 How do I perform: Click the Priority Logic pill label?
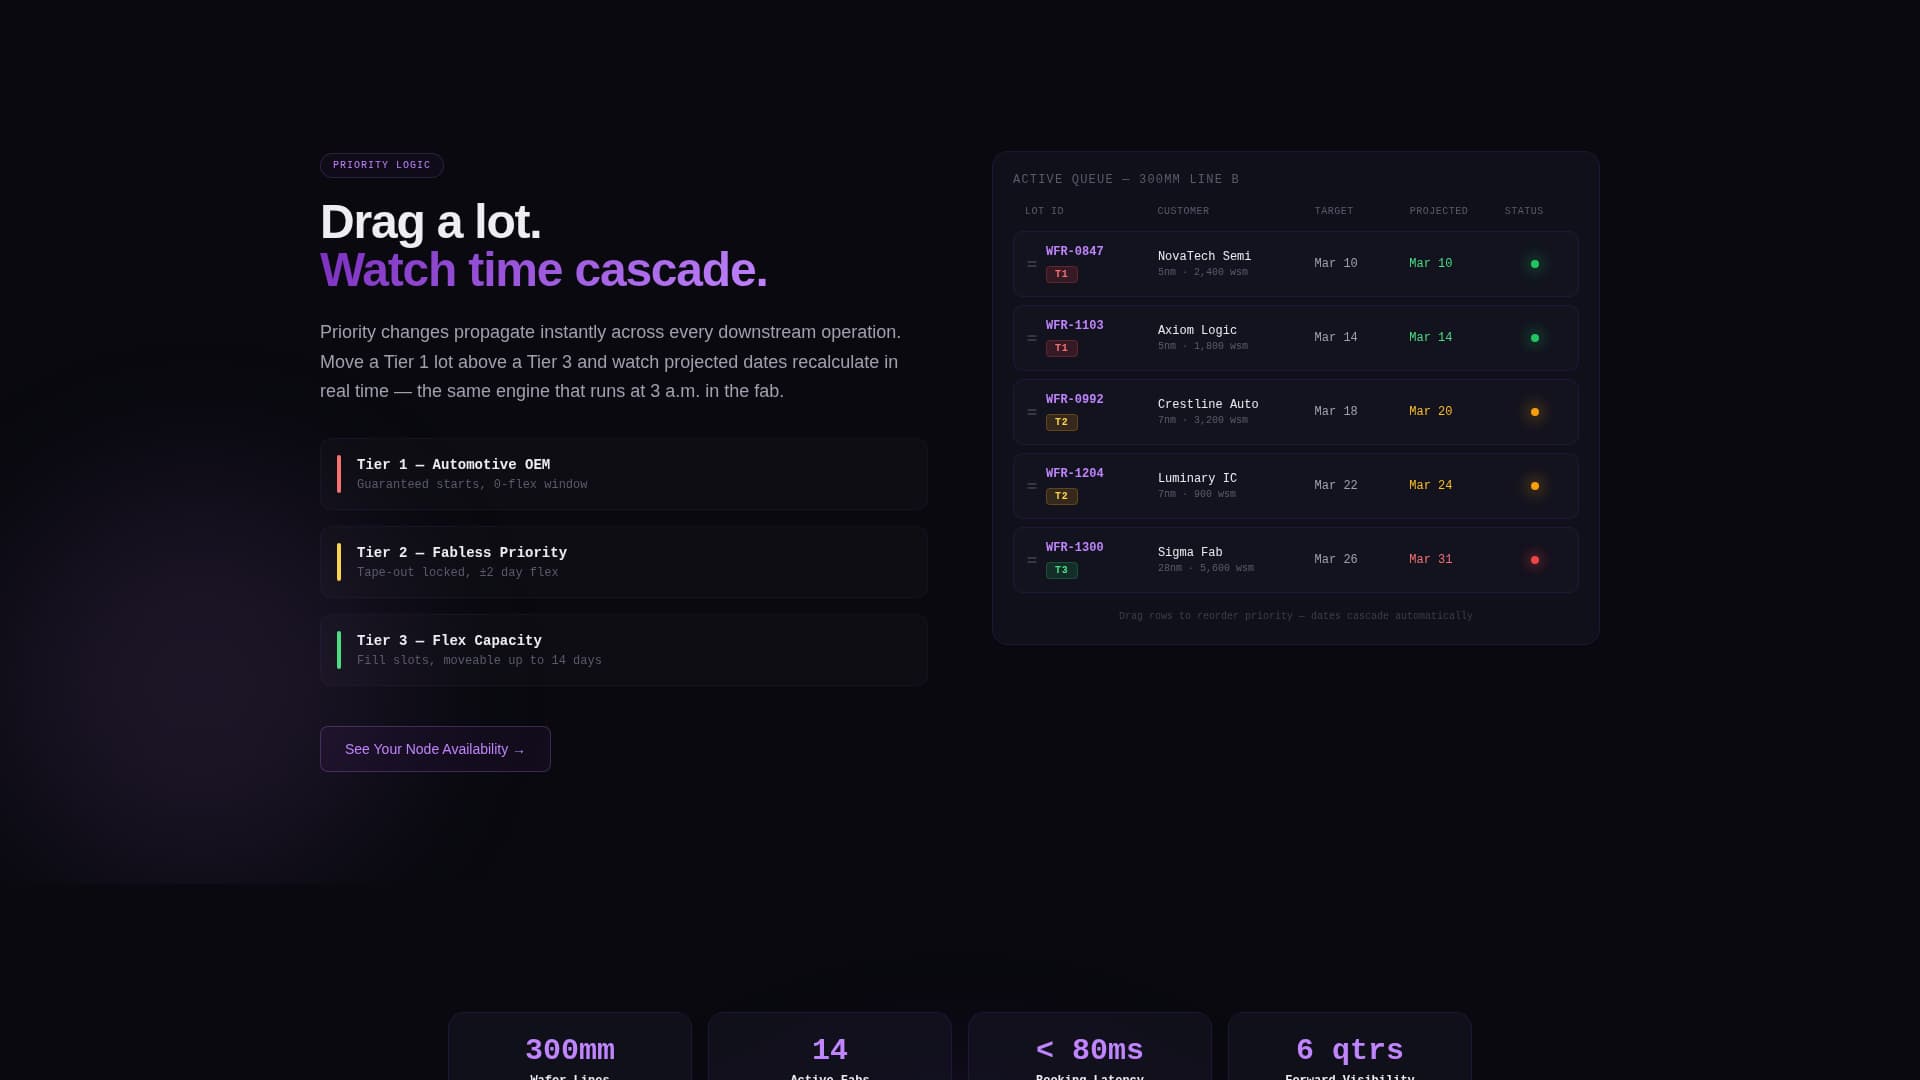tap(382, 165)
